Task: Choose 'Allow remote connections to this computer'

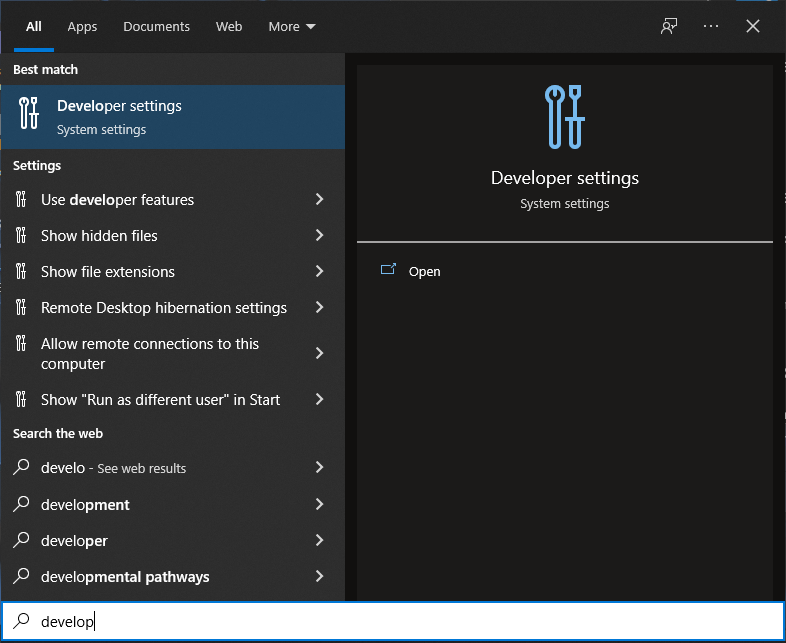Action: pos(150,353)
